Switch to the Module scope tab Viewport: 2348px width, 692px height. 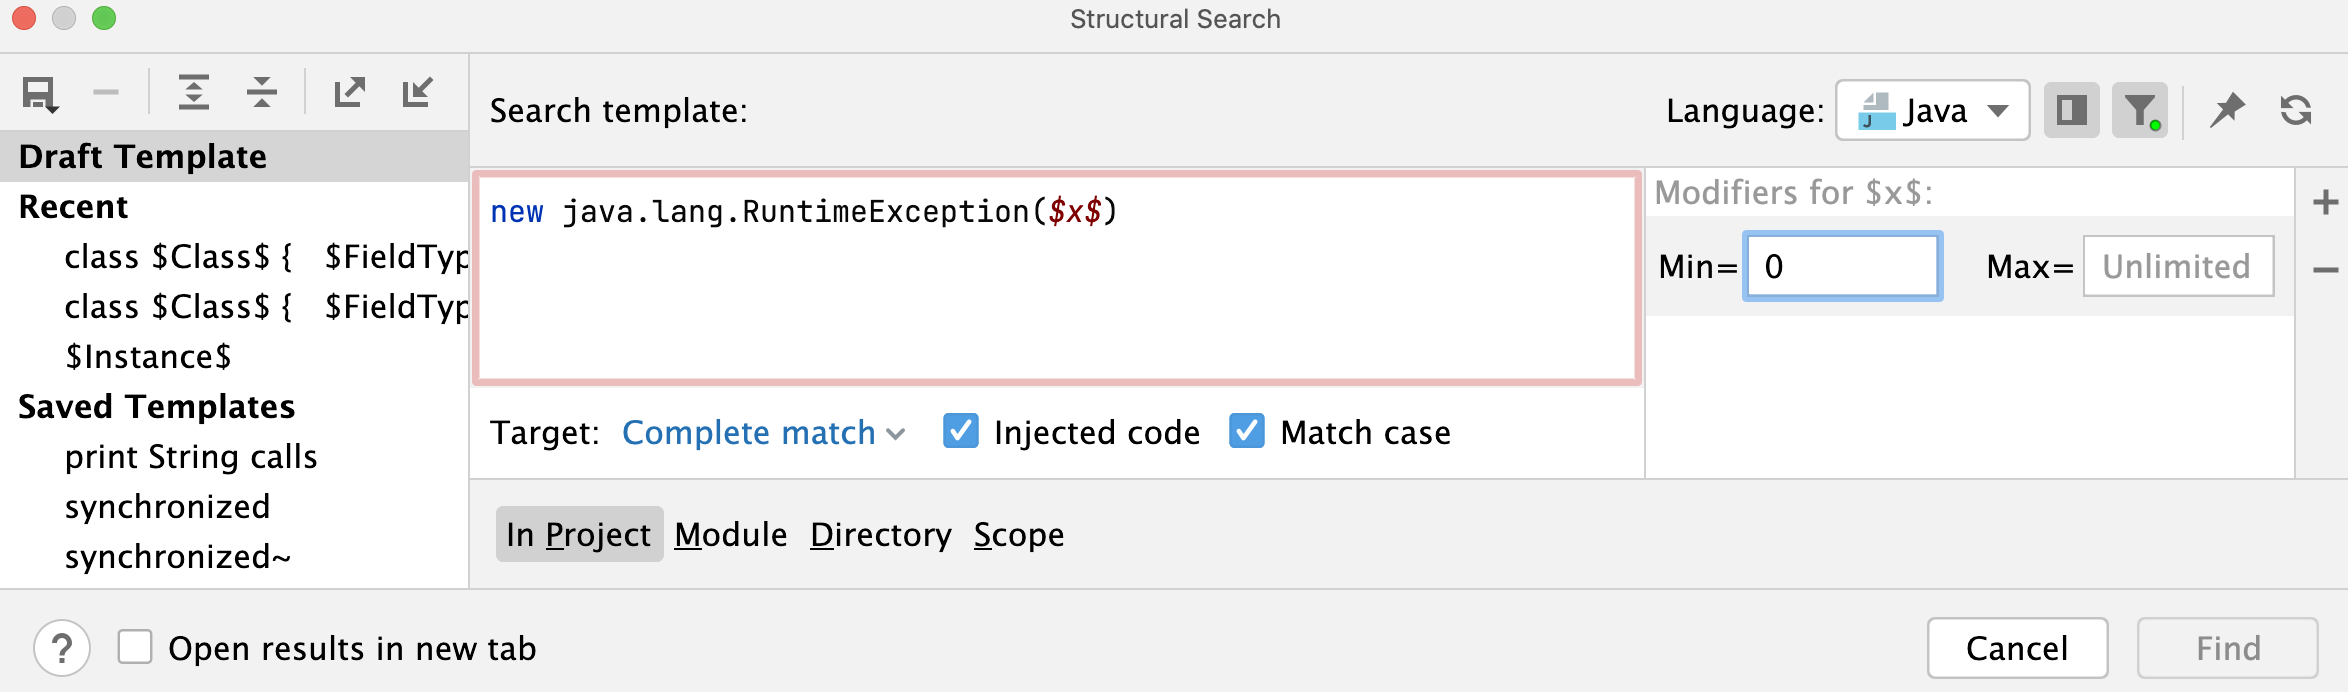[730, 534]
